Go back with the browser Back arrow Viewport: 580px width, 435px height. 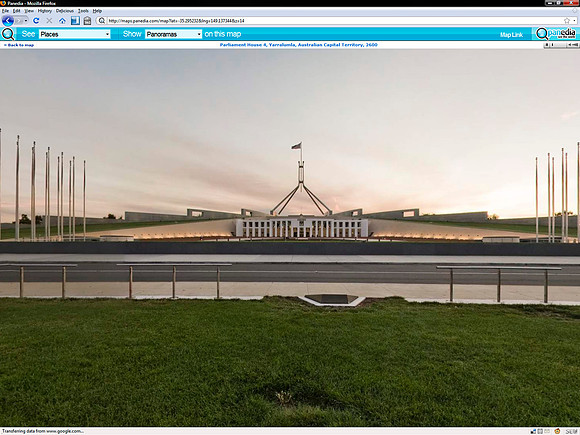pyautogui.click(x=8, y=21)
